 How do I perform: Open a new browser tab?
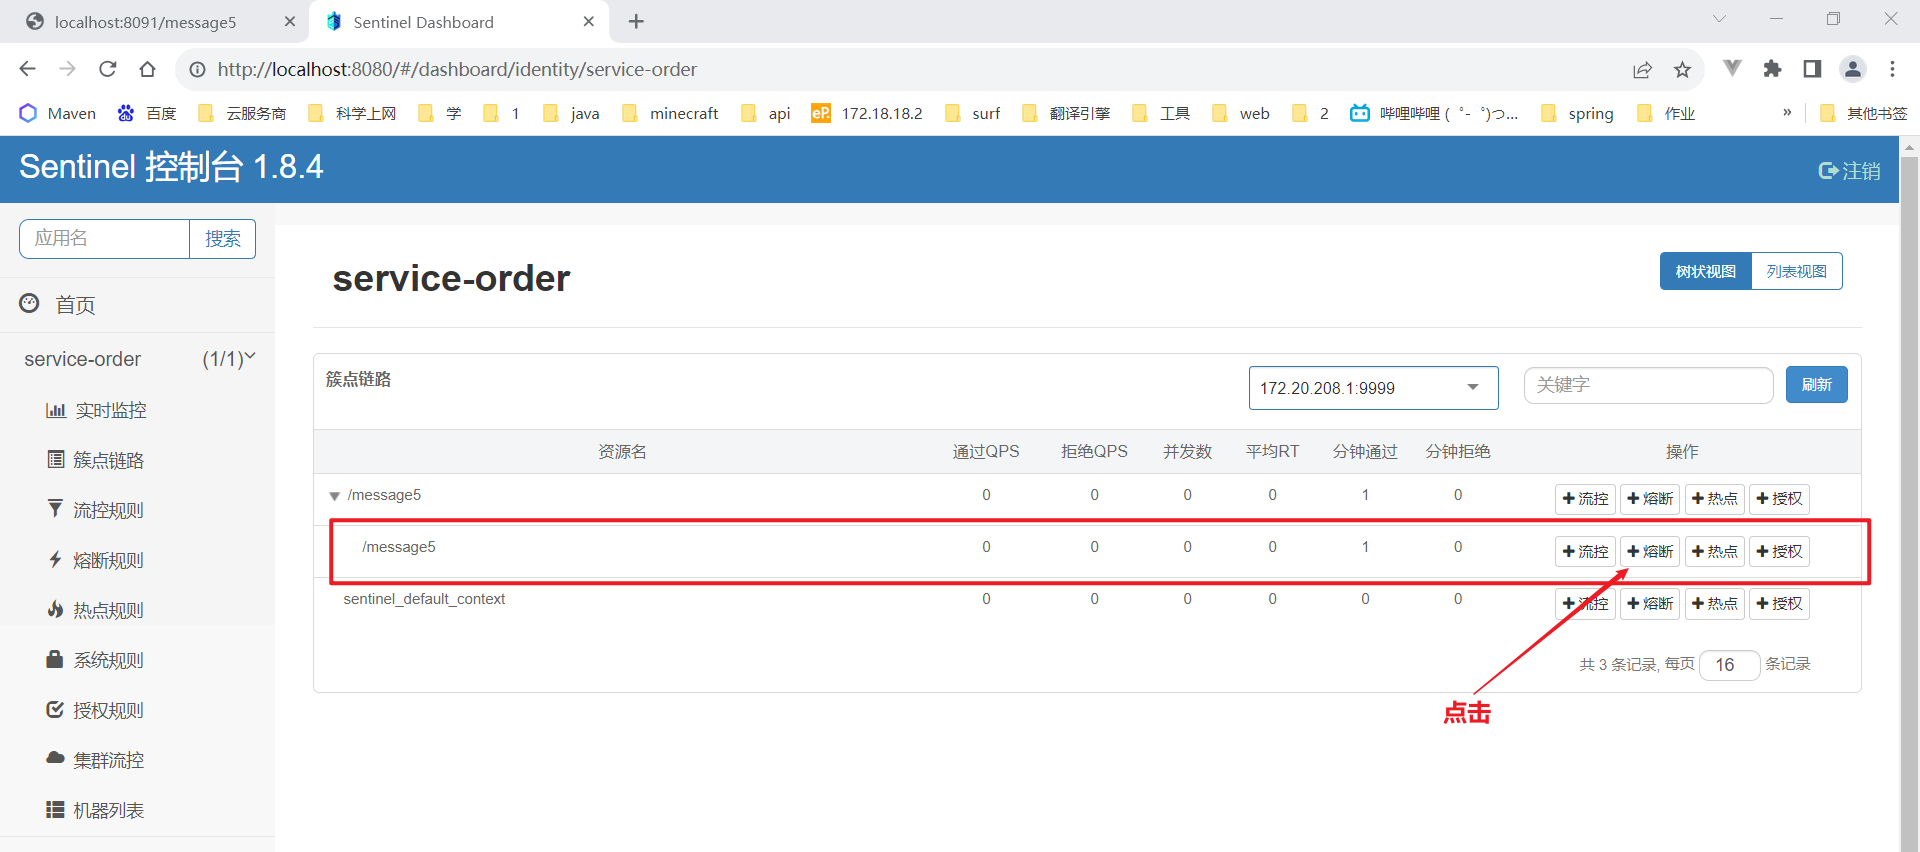coord(636,21)
